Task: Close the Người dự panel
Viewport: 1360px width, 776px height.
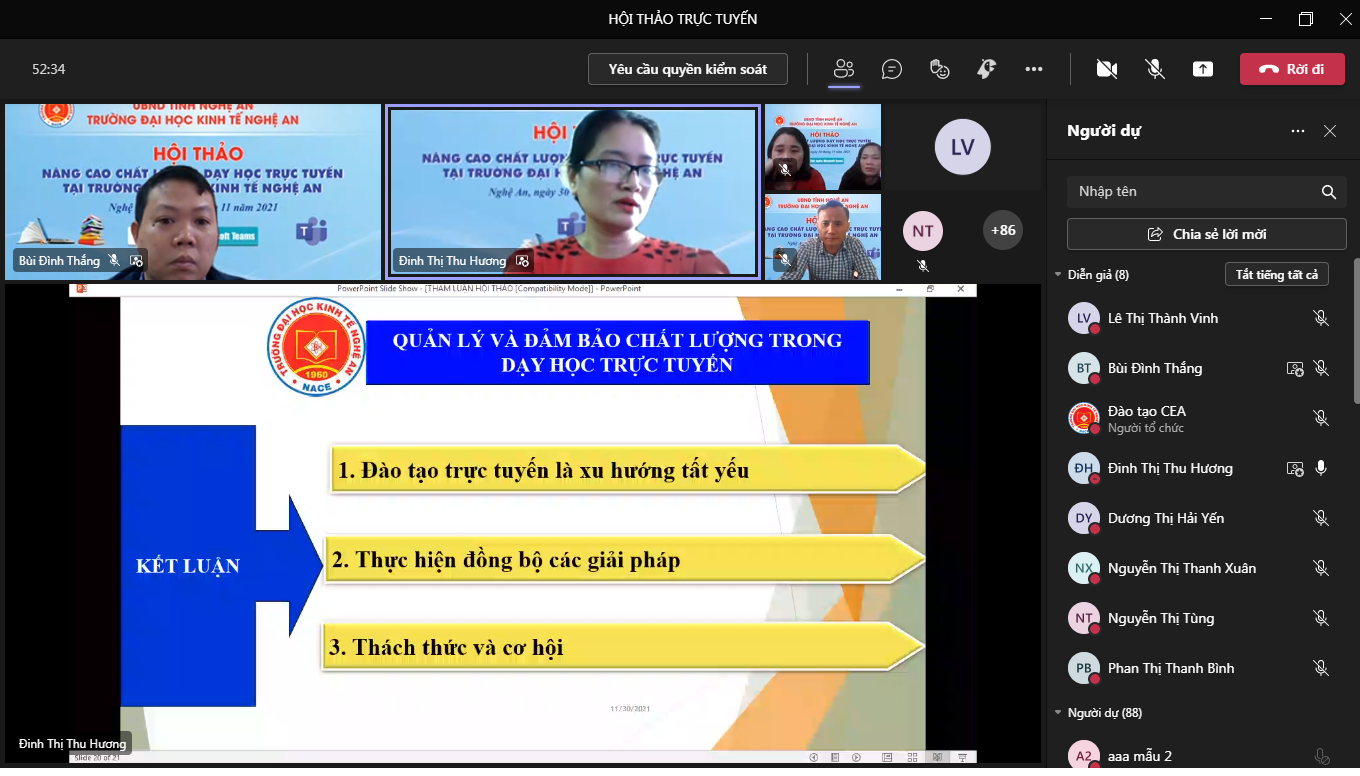Action: pyautogui.click(x=1330, y=131)
